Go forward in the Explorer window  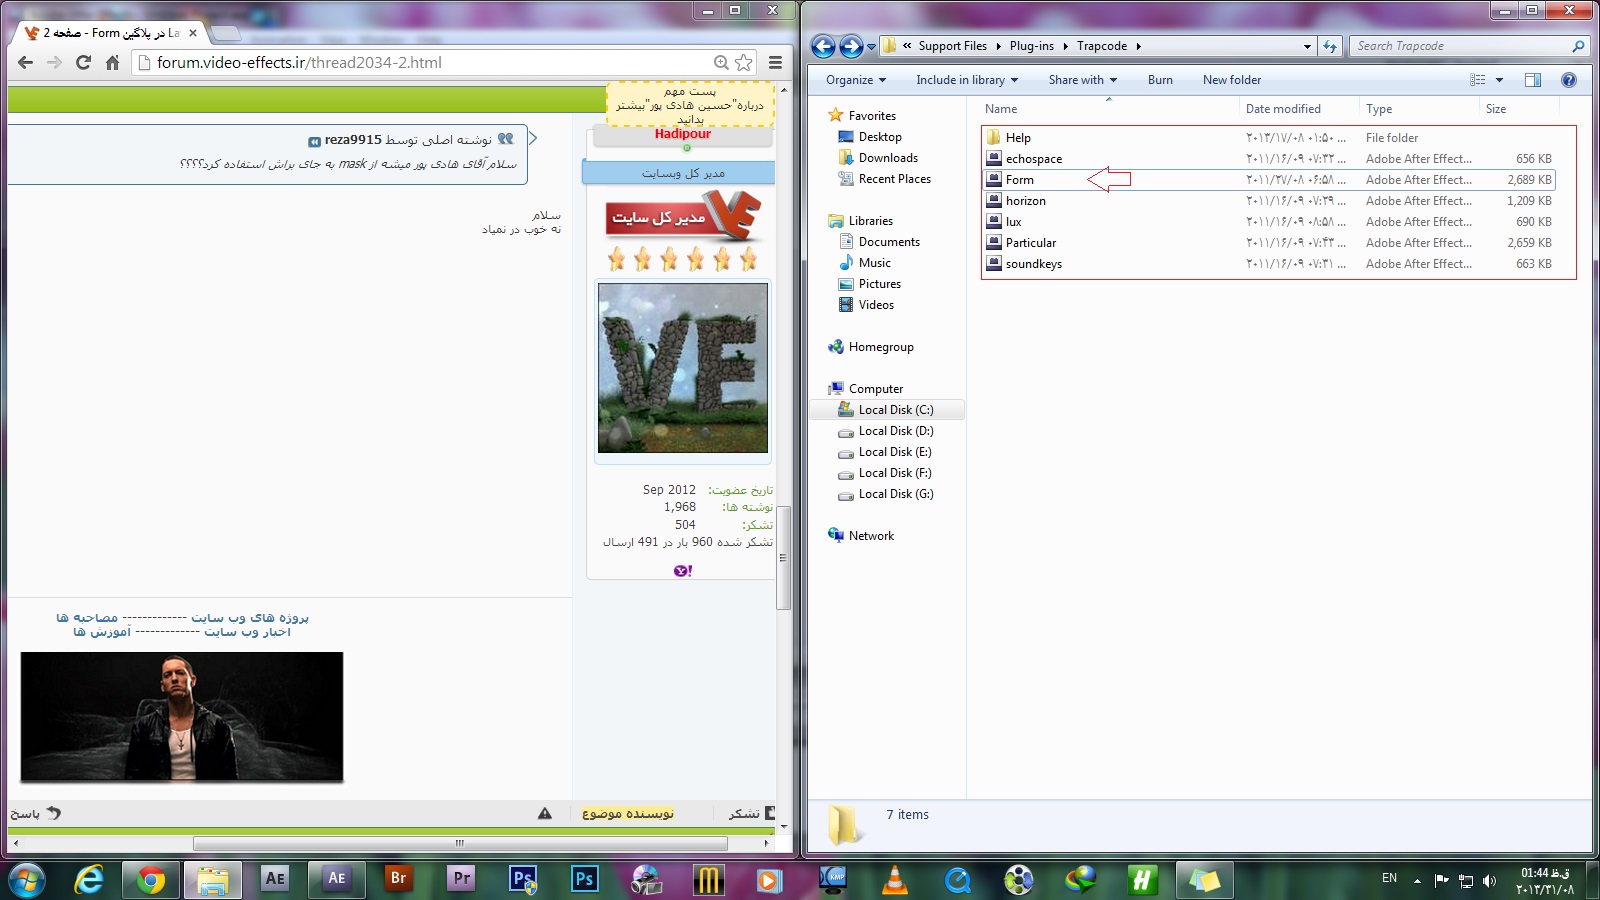click(x=851, y=46)
